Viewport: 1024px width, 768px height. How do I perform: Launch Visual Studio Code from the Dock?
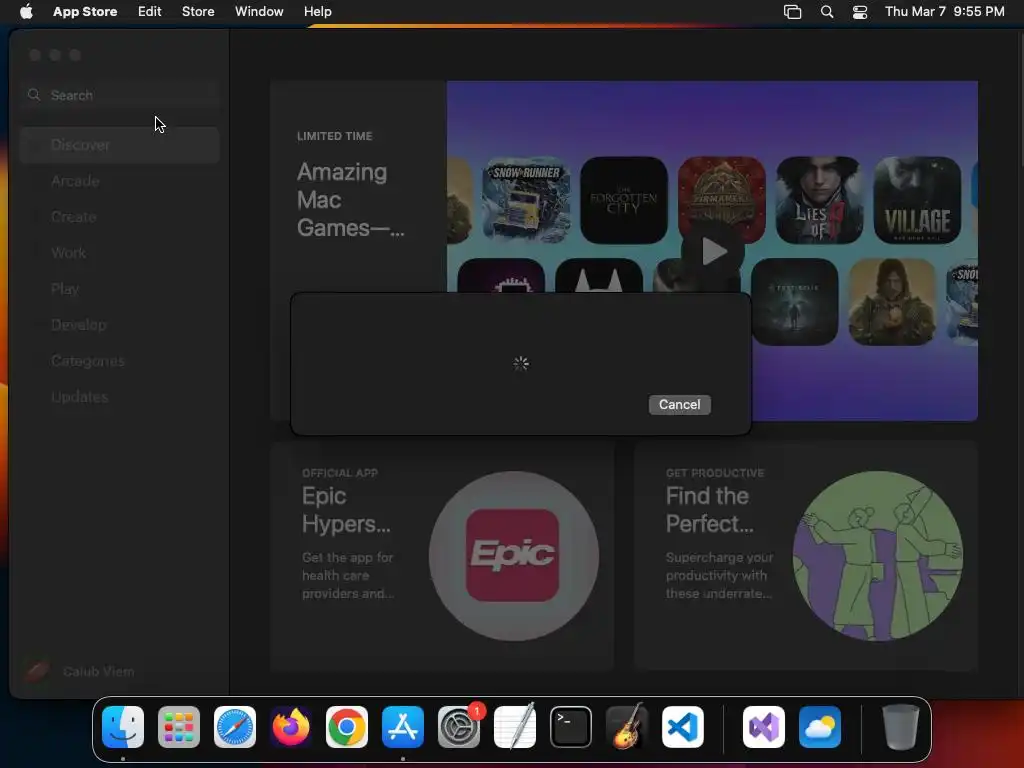[x=682, y=727]
